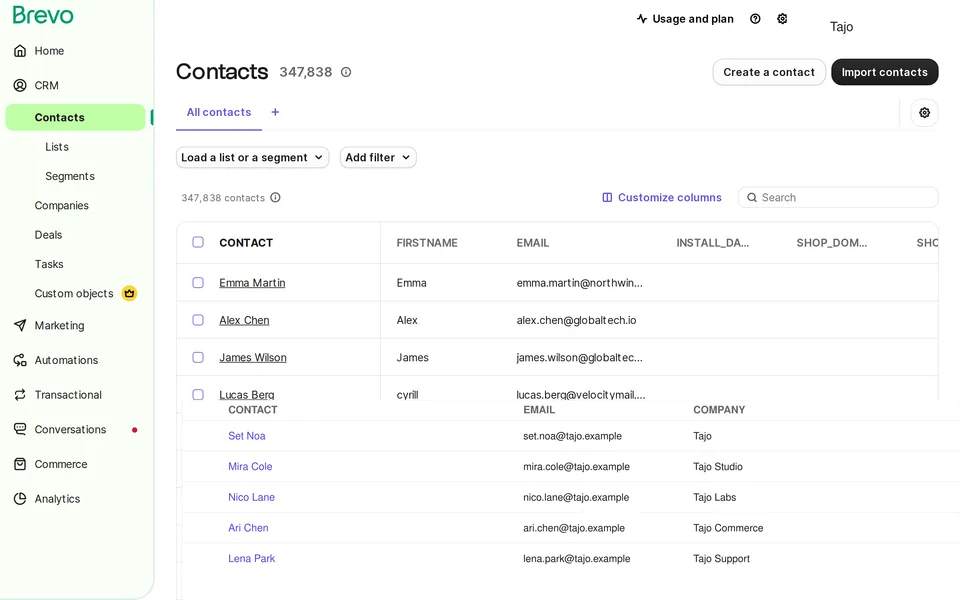Open Load a list or a segment dropdown
The height and width of the screenshot is (600, 960).
pos(252,157)
